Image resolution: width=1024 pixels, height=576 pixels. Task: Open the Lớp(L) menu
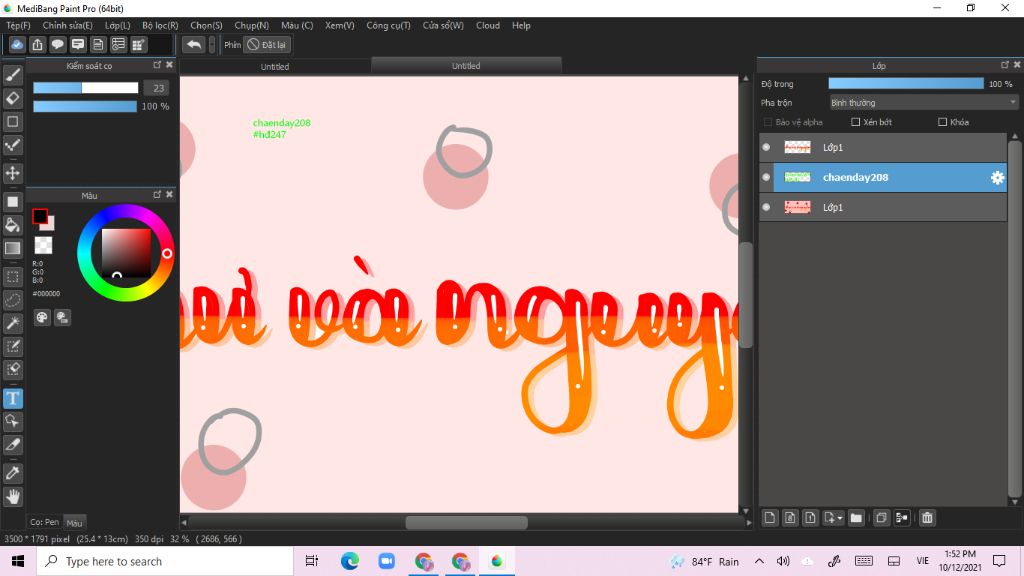[118, 25]
